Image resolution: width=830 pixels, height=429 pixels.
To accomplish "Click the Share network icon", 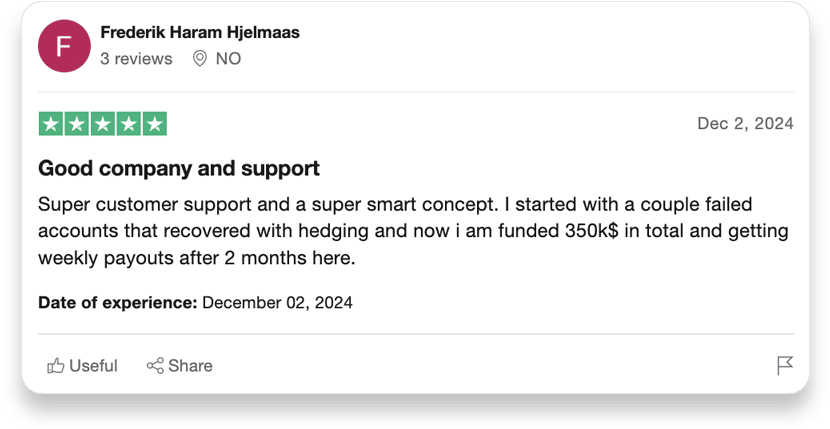I will click(x=155, y=365).
